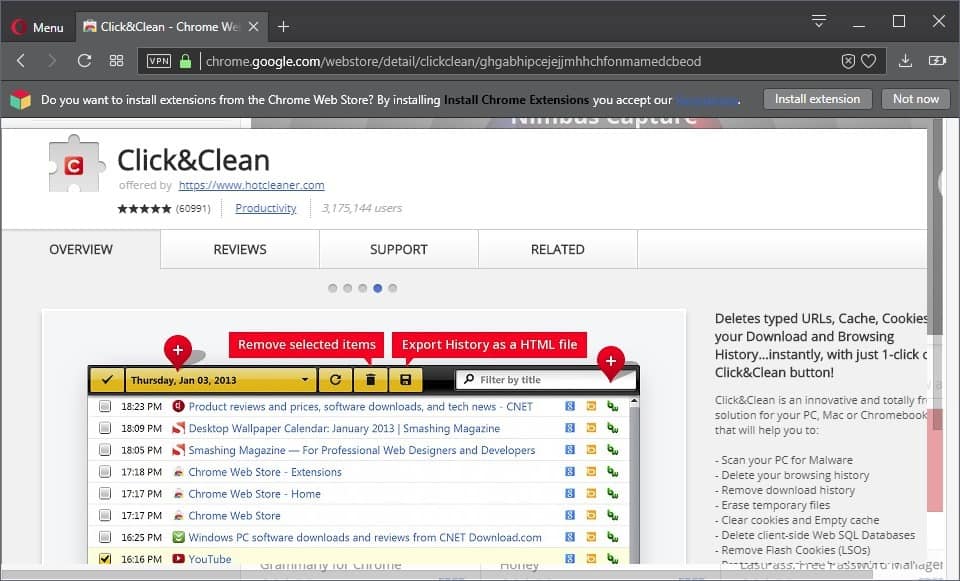Open the Productivity category link
The width and height of the screenshot is (960, 581).
(x=266, y=208)
